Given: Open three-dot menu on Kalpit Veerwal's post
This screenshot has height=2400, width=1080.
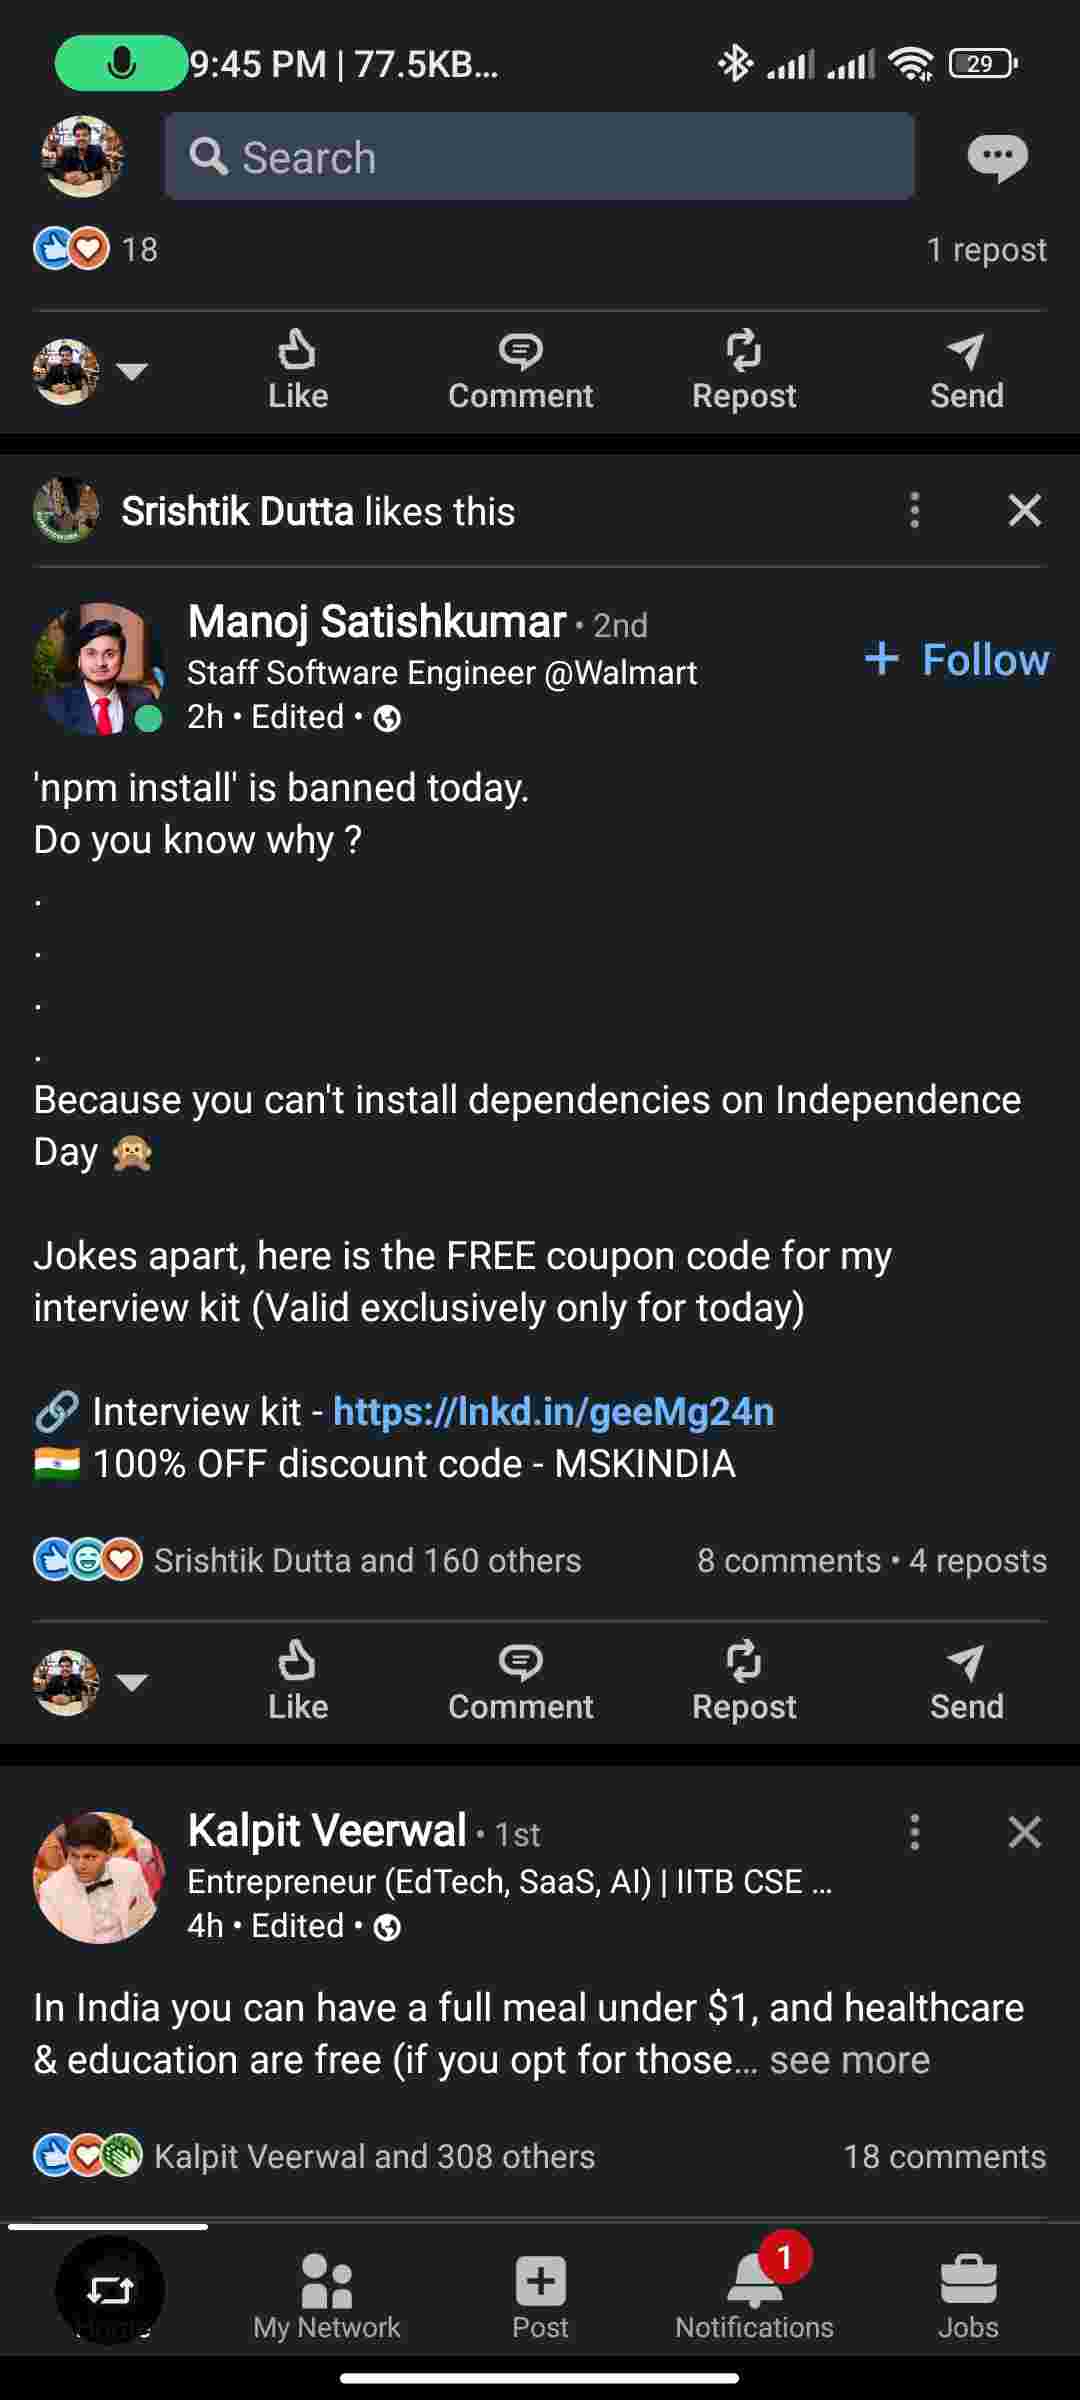Looking at the screenshot, I should pos(914,1833).
